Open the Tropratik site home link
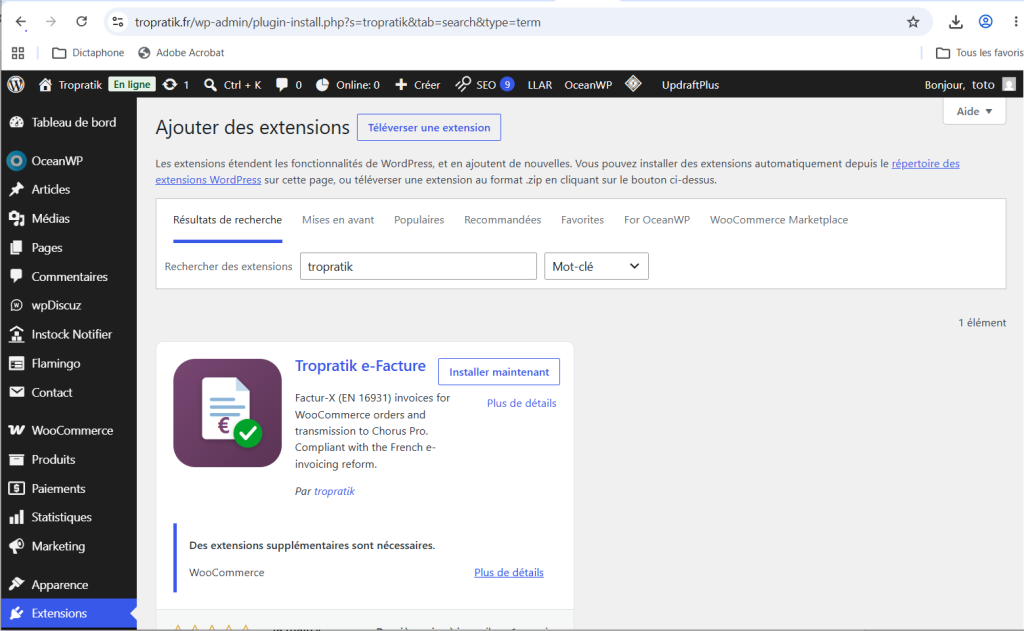The width and height of the screenshot is (1024, 631). pyautogui.click(x=70, y=85)
